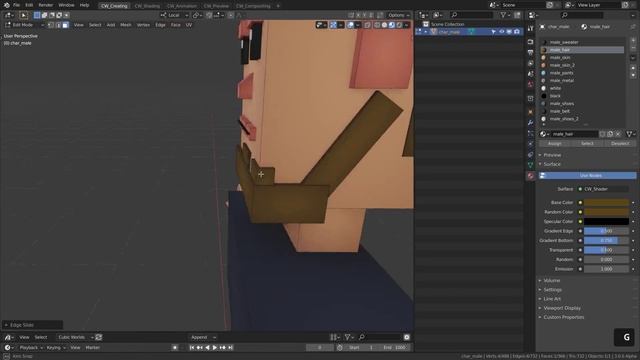640x360 pixels.
Task: Open the Window menu
Action: [x=67, y=5]
